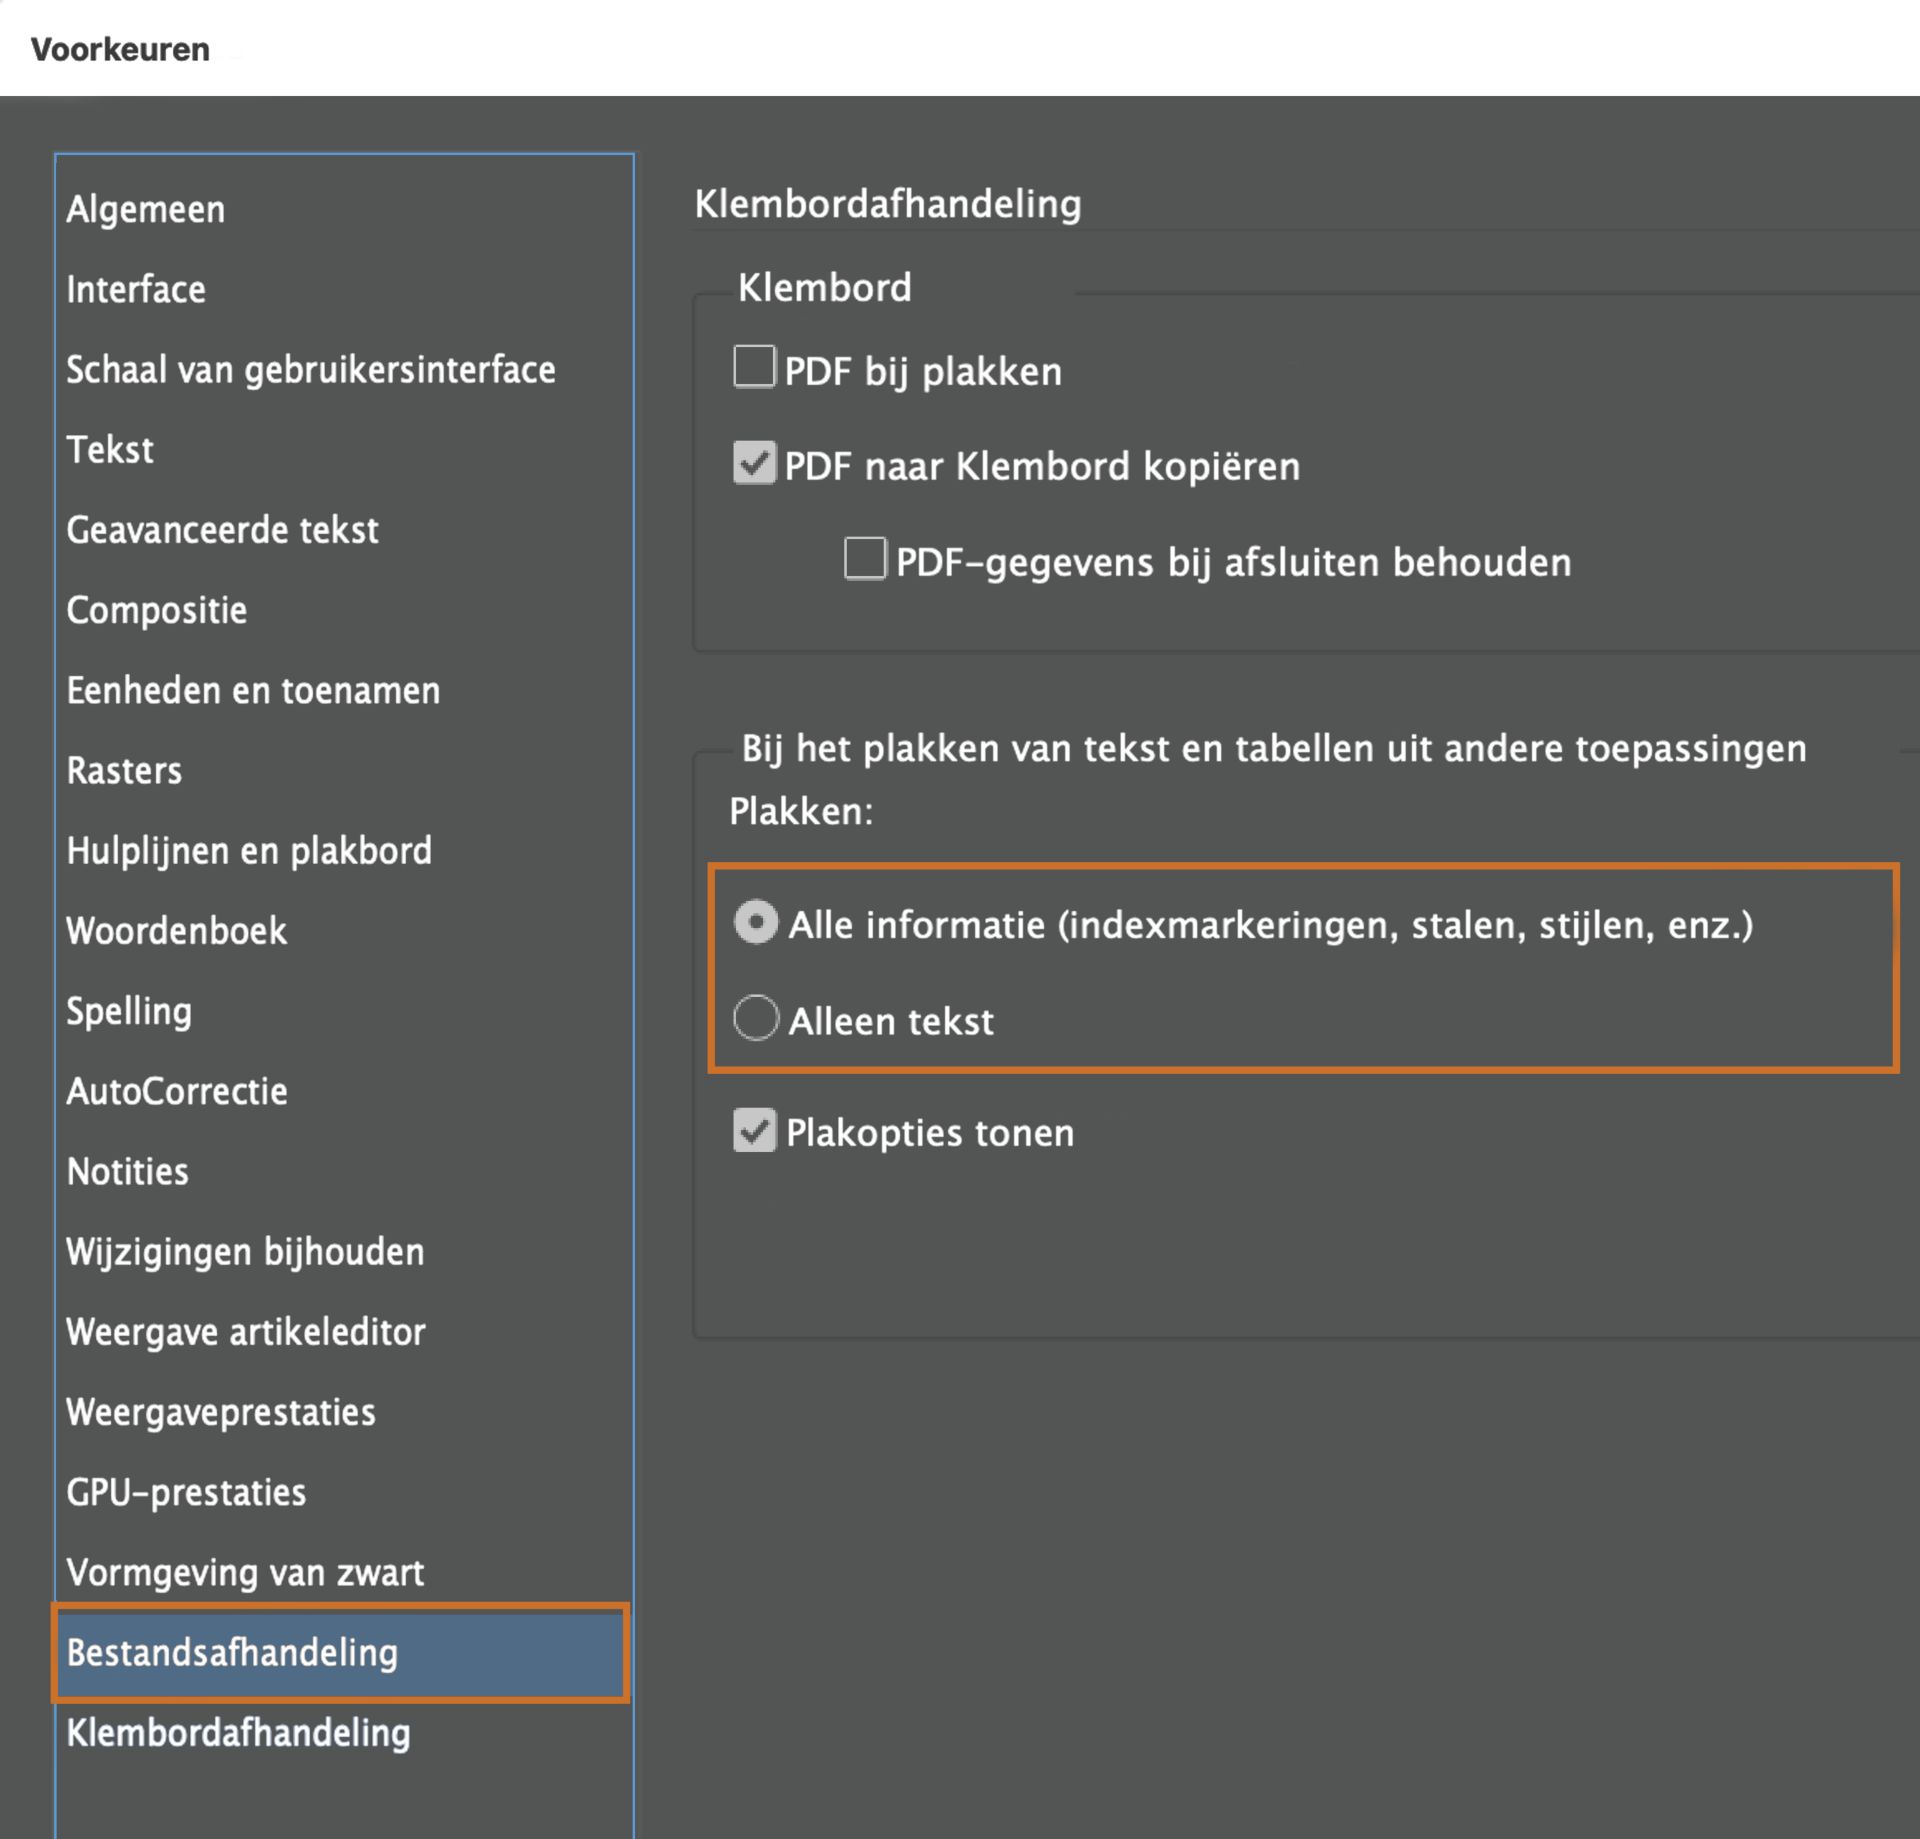Switch to the Interface preferences section
This screenshot has height=1839, width=1920.
click(x=136, y=289)
